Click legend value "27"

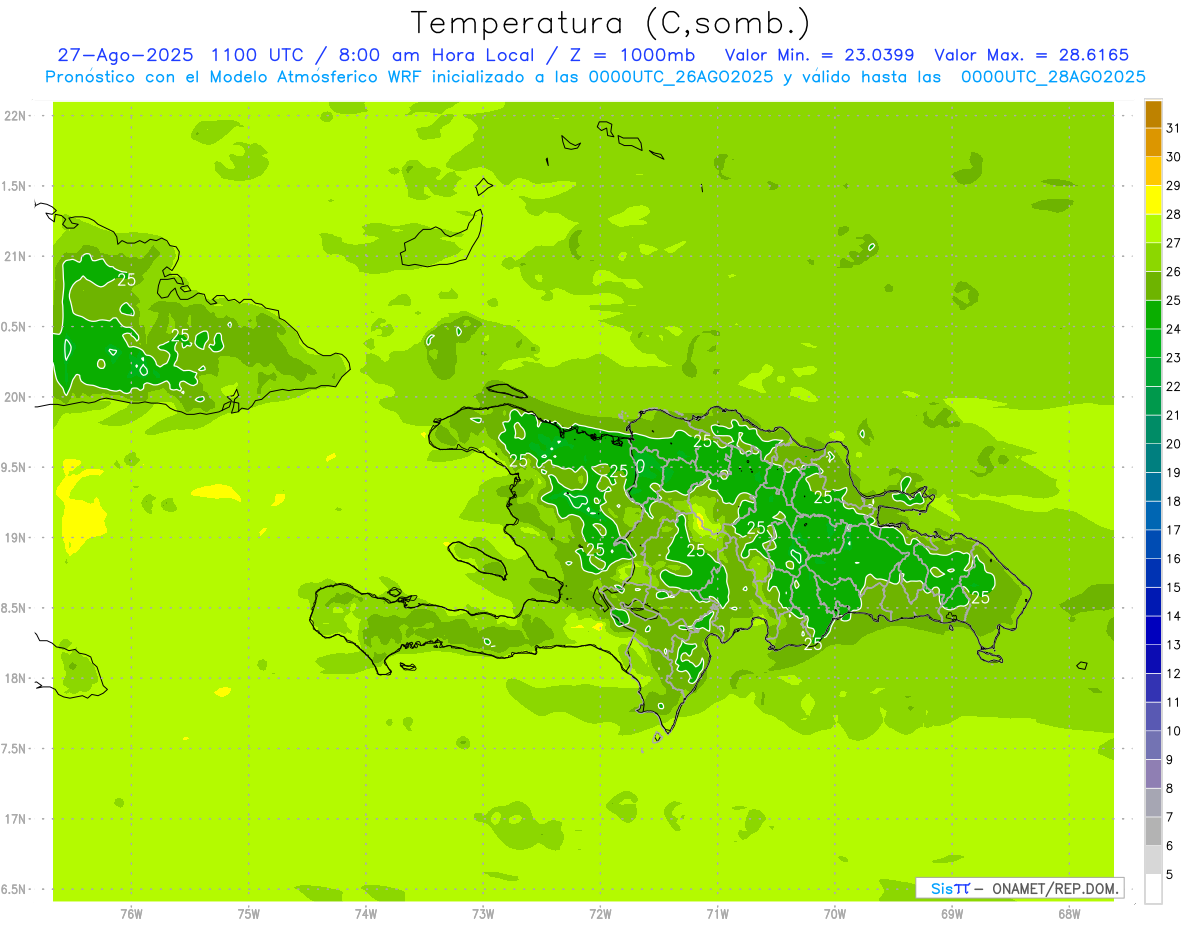pyautogui.click(x=1173, y=243)
